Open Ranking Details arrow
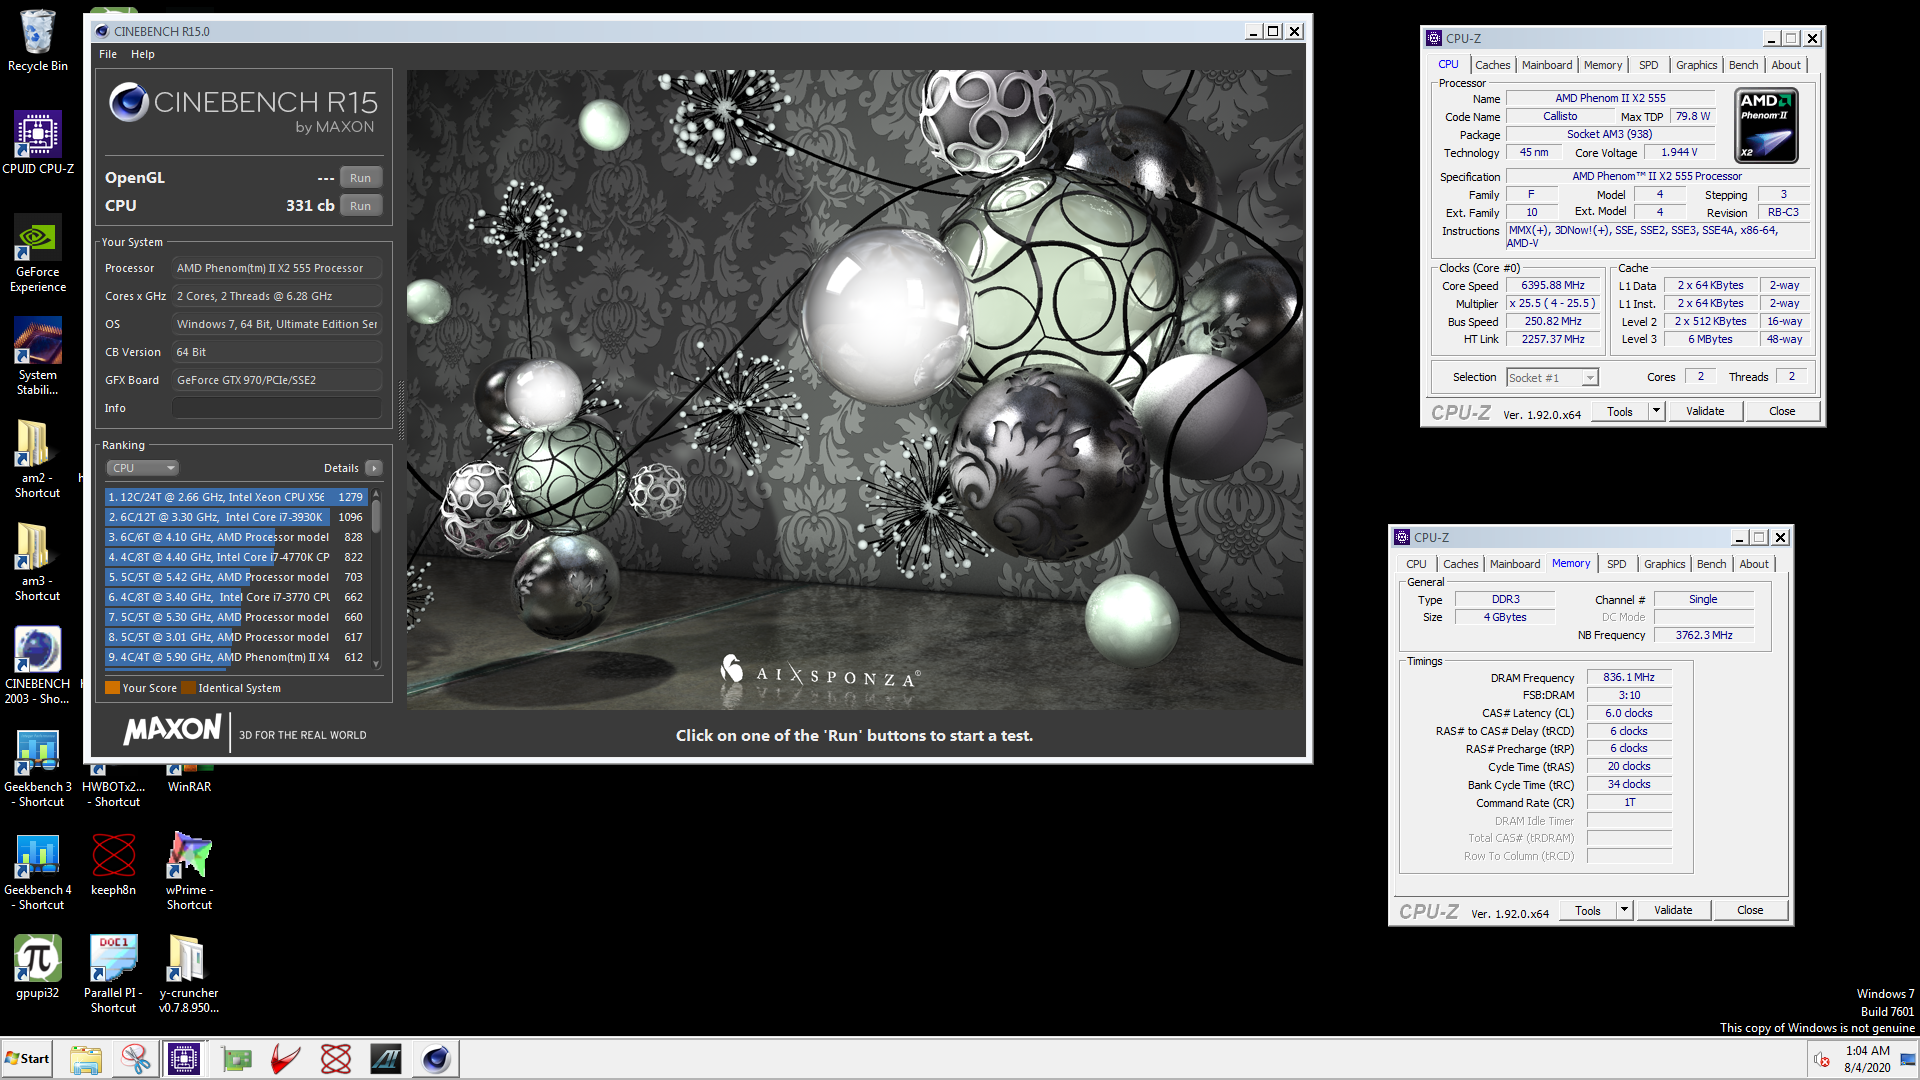 coord(374,468)
